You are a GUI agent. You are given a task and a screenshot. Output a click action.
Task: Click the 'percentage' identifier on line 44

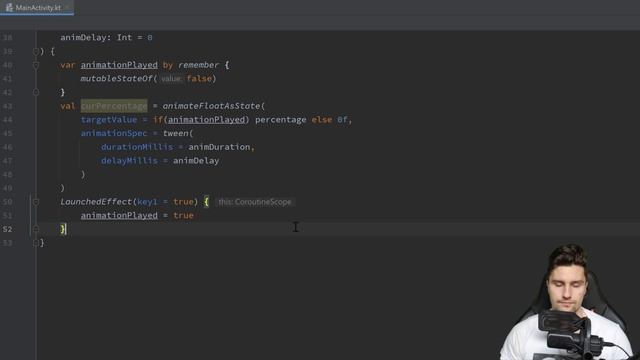click(280, 120)
